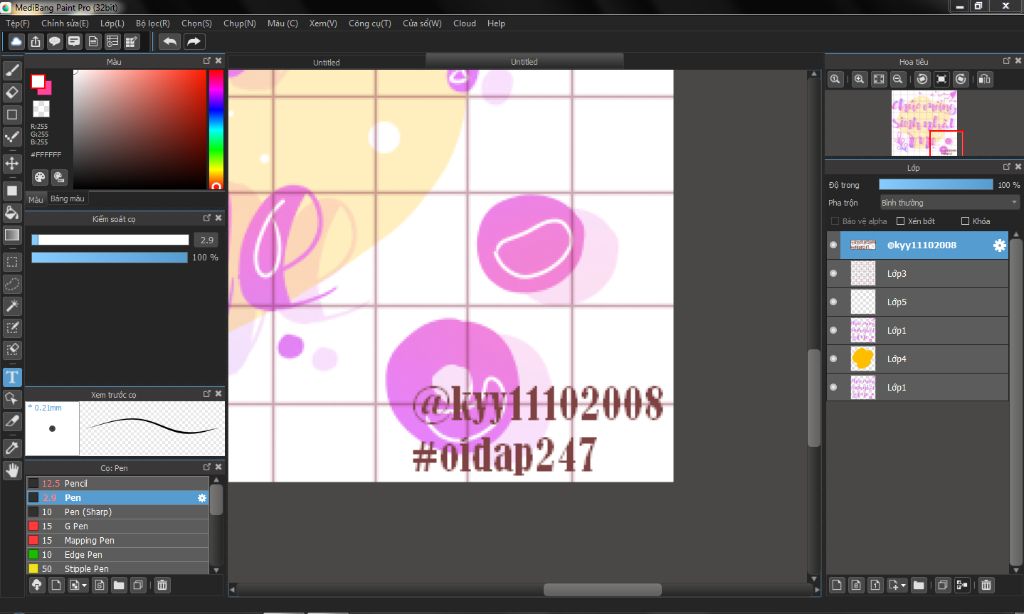Delete brush with trash icon in brush panel
Screen dimensions: 1024x614
pyautogui.click(x=162, y=585)
